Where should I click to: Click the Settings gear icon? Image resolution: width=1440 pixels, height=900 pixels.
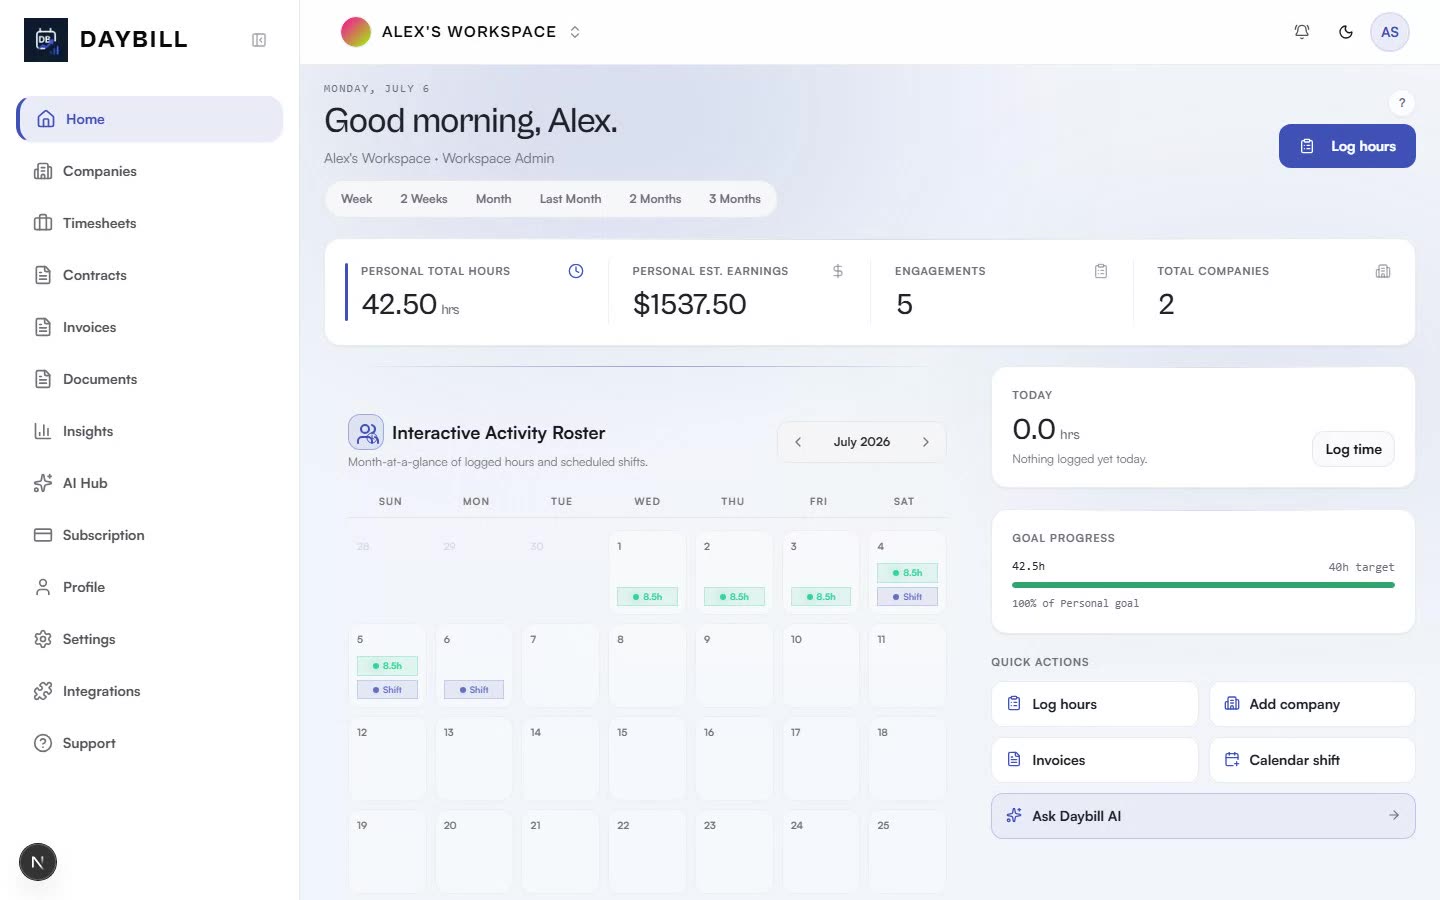click(x=43, y=639)
